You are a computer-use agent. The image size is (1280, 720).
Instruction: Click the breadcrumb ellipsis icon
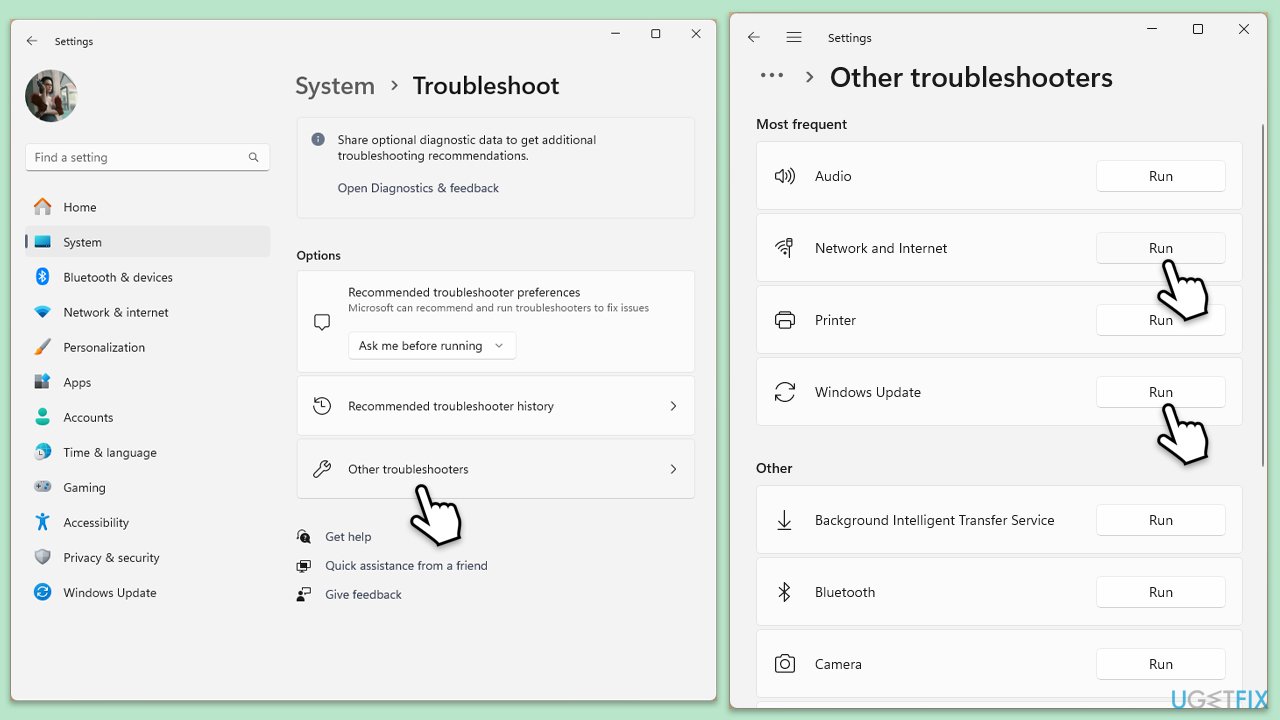(771, 76)
